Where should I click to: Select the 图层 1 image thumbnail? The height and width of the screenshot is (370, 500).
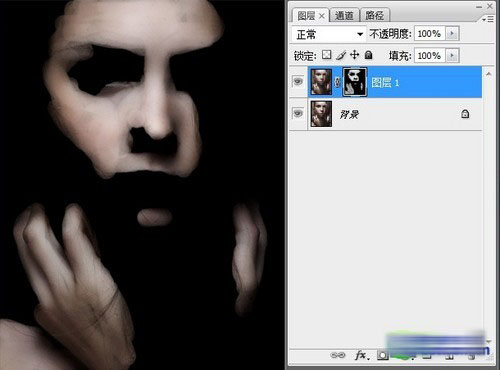click(x=321, y=82)
